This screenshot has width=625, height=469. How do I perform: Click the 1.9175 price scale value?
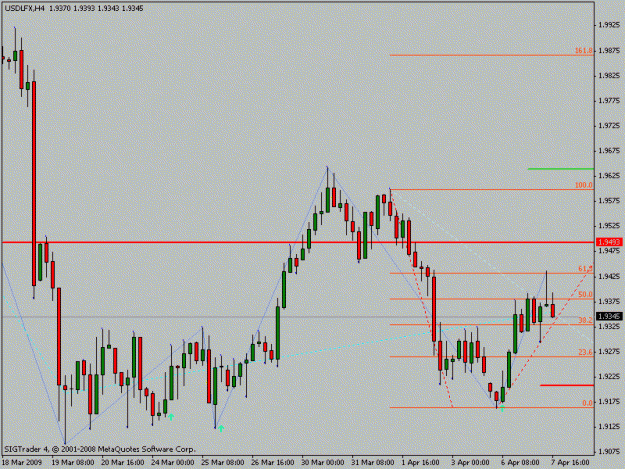[609, 402]
